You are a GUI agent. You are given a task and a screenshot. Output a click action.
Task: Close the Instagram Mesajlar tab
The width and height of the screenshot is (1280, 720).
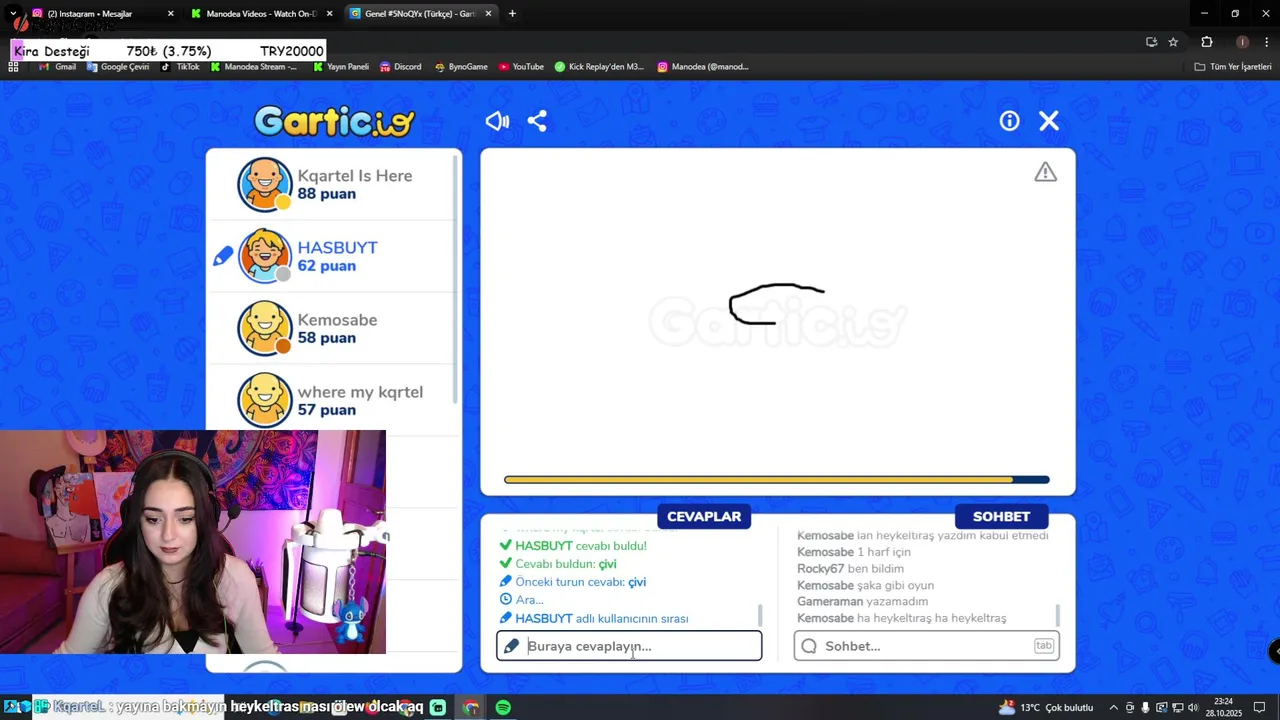[x=170, y=14]
